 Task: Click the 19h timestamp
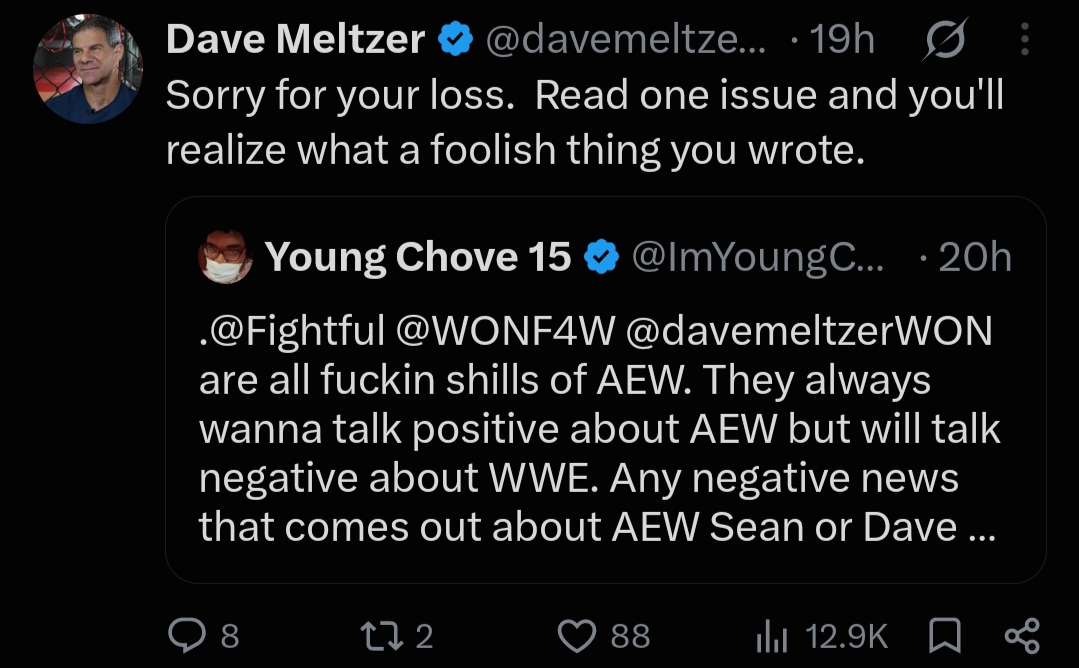point(842,39)
